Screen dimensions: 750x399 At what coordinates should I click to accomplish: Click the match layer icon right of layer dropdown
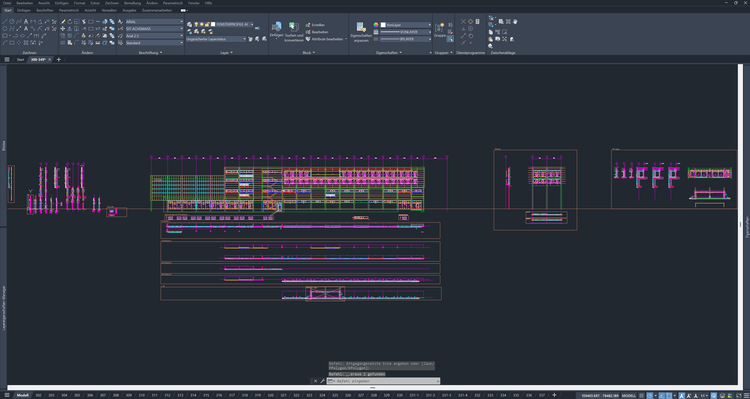[257, 28]
